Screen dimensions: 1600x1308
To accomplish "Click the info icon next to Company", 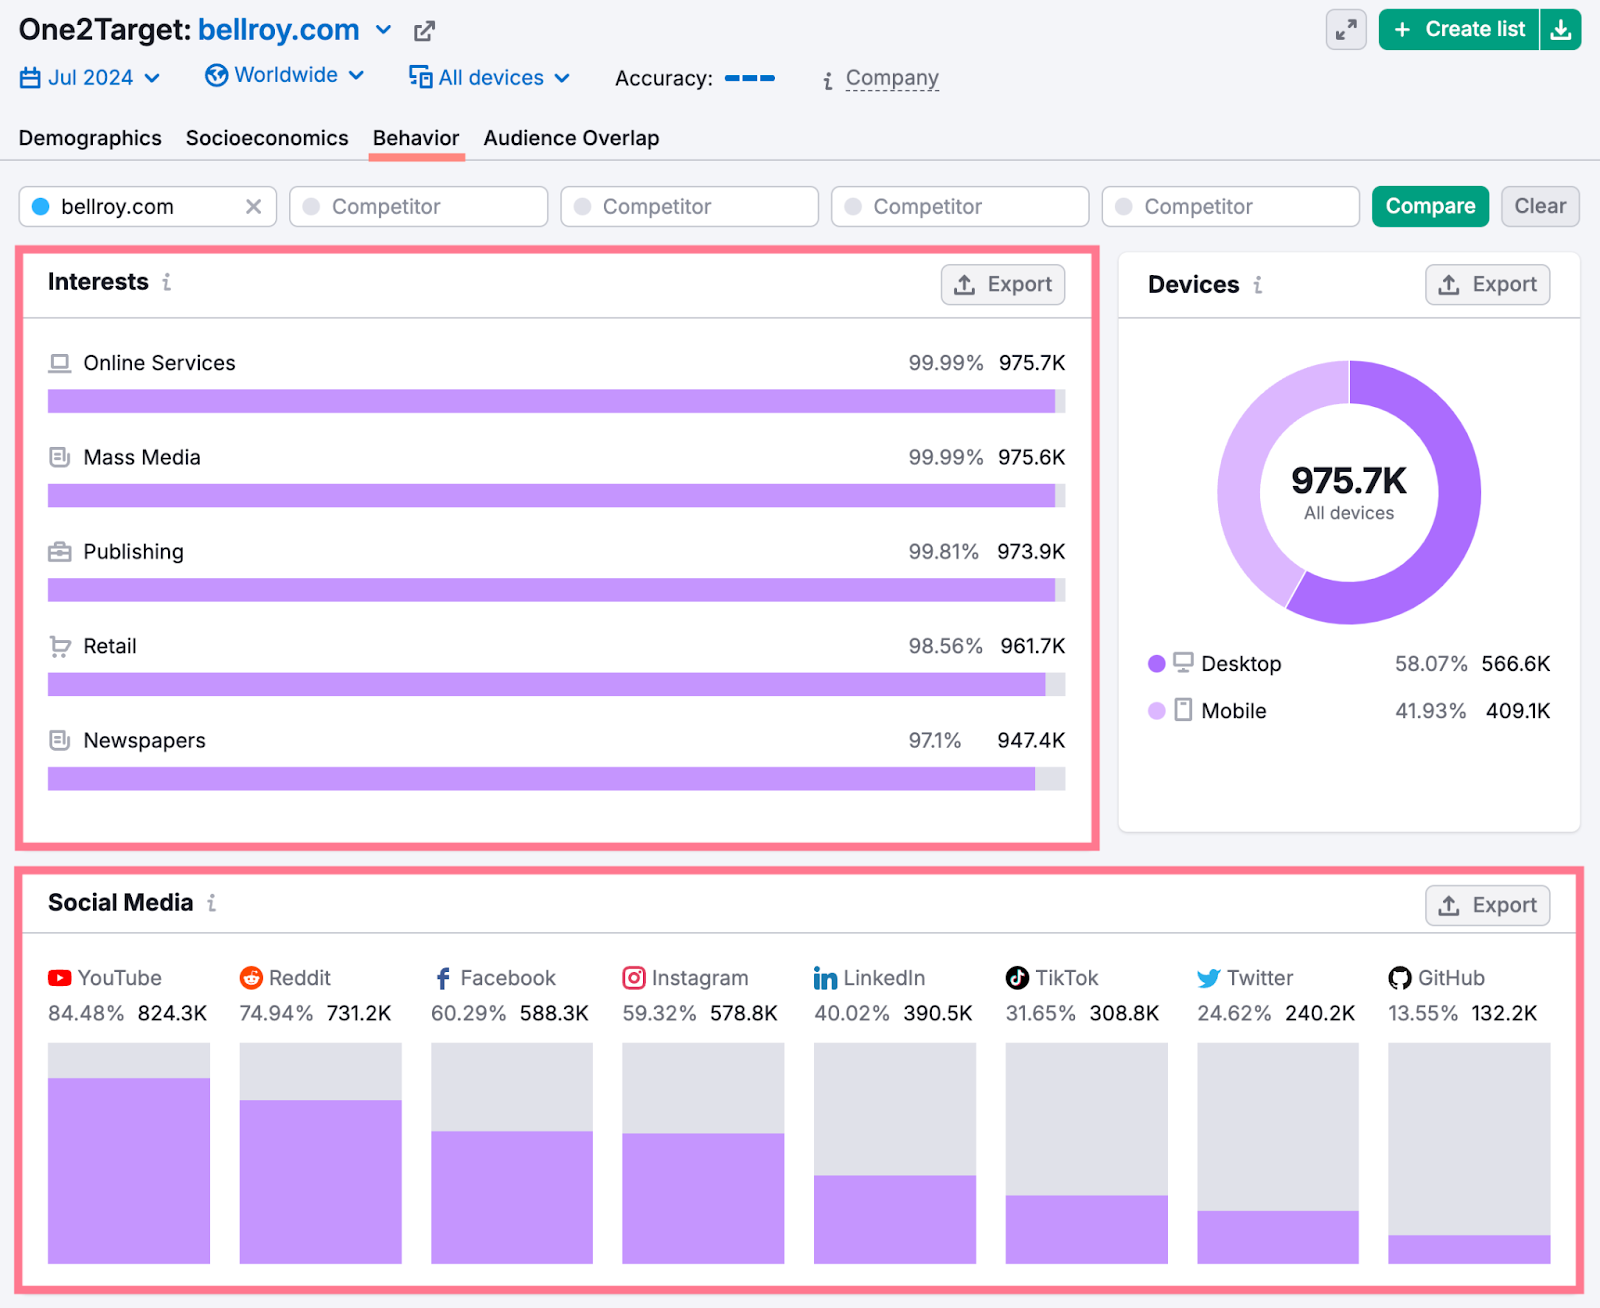I will tap(828, 80).
